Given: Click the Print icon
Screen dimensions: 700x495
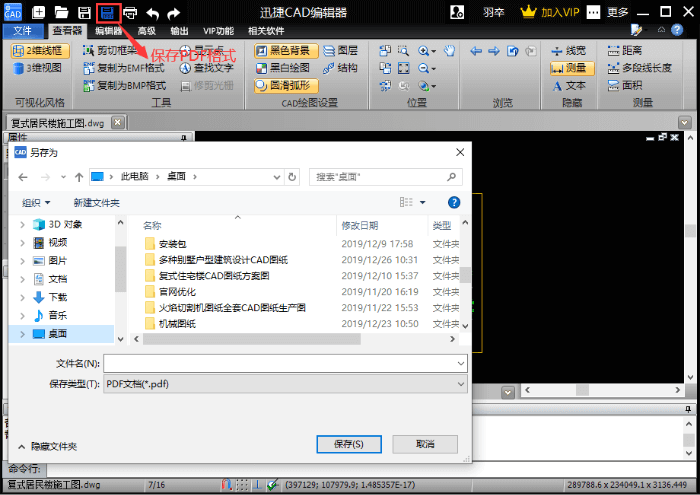Looking at the screenshot, I should point(130,12).
